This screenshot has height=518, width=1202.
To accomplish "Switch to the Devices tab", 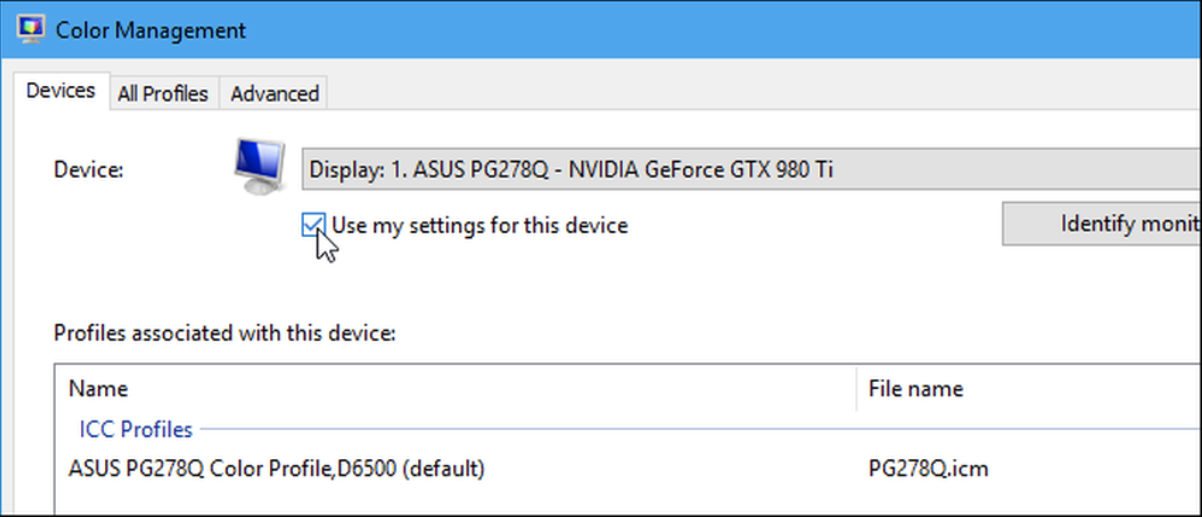I will pyautogui.click(x=60, y=91).
